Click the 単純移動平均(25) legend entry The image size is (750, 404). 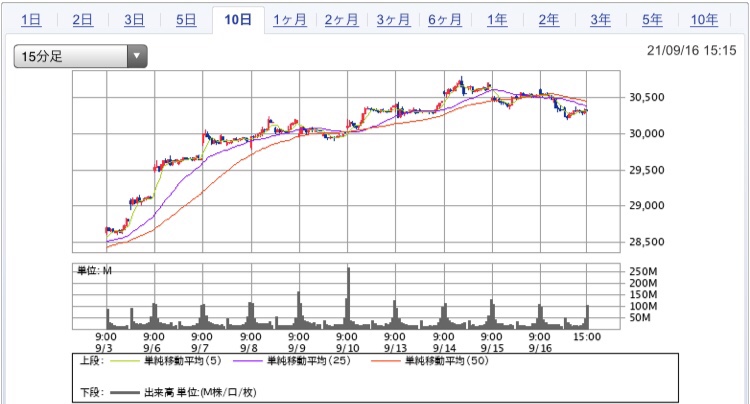(x=309, y=360)
